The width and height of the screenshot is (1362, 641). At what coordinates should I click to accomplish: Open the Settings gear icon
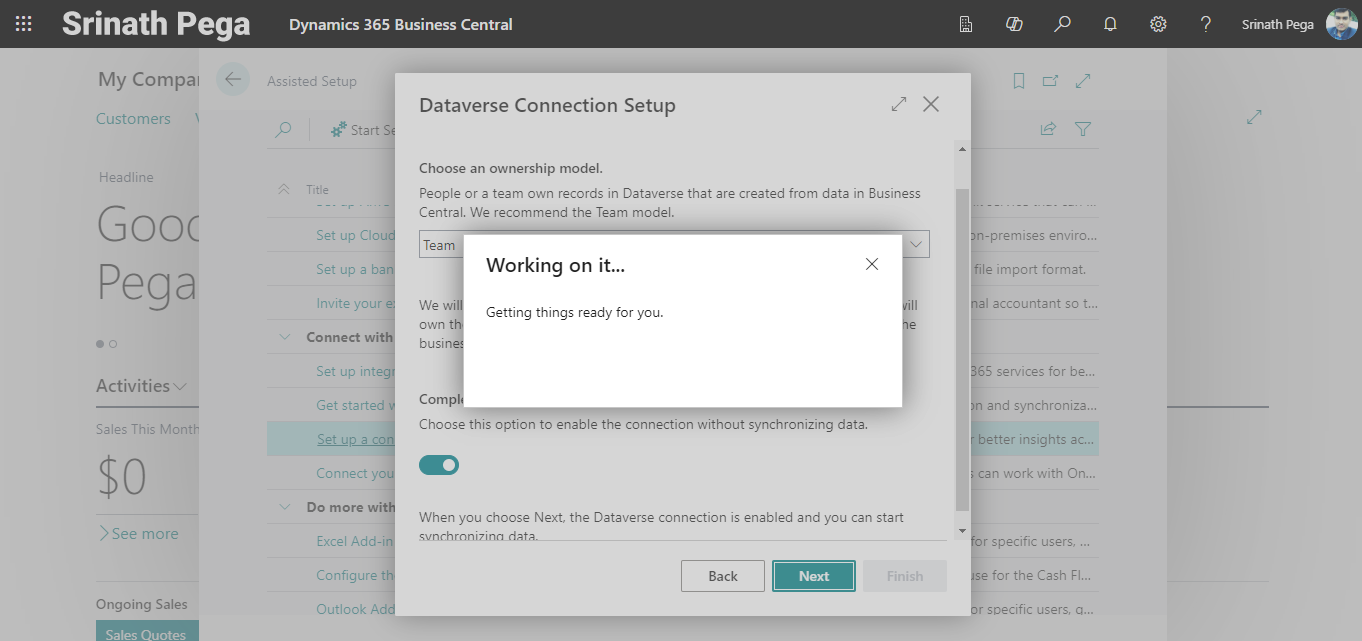point(1158,24)
